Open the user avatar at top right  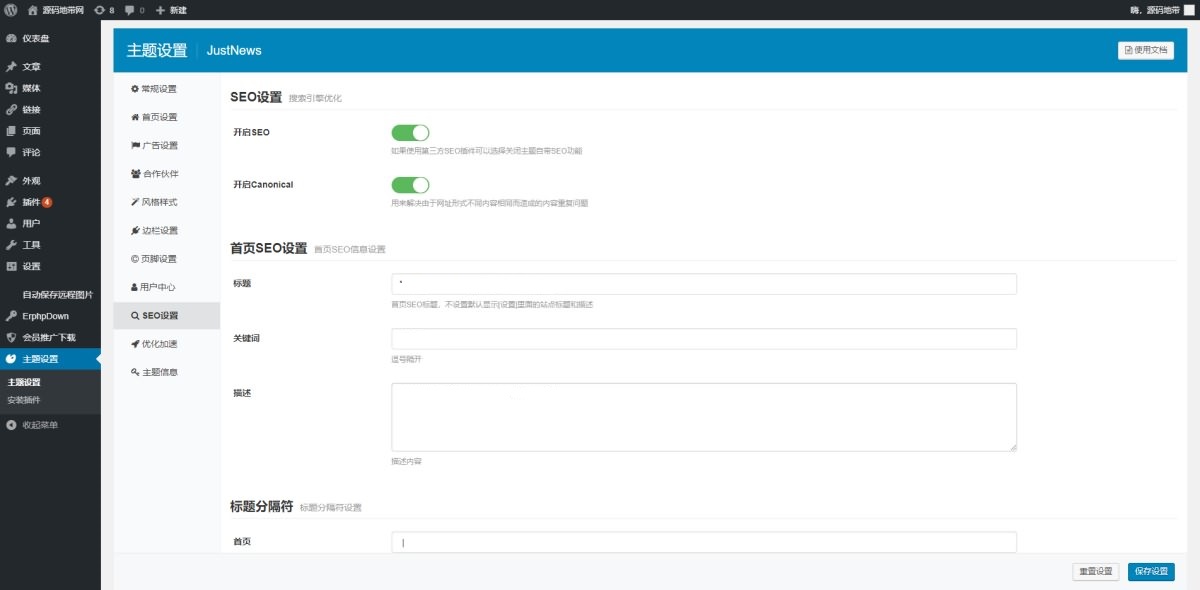(1189, 9)
